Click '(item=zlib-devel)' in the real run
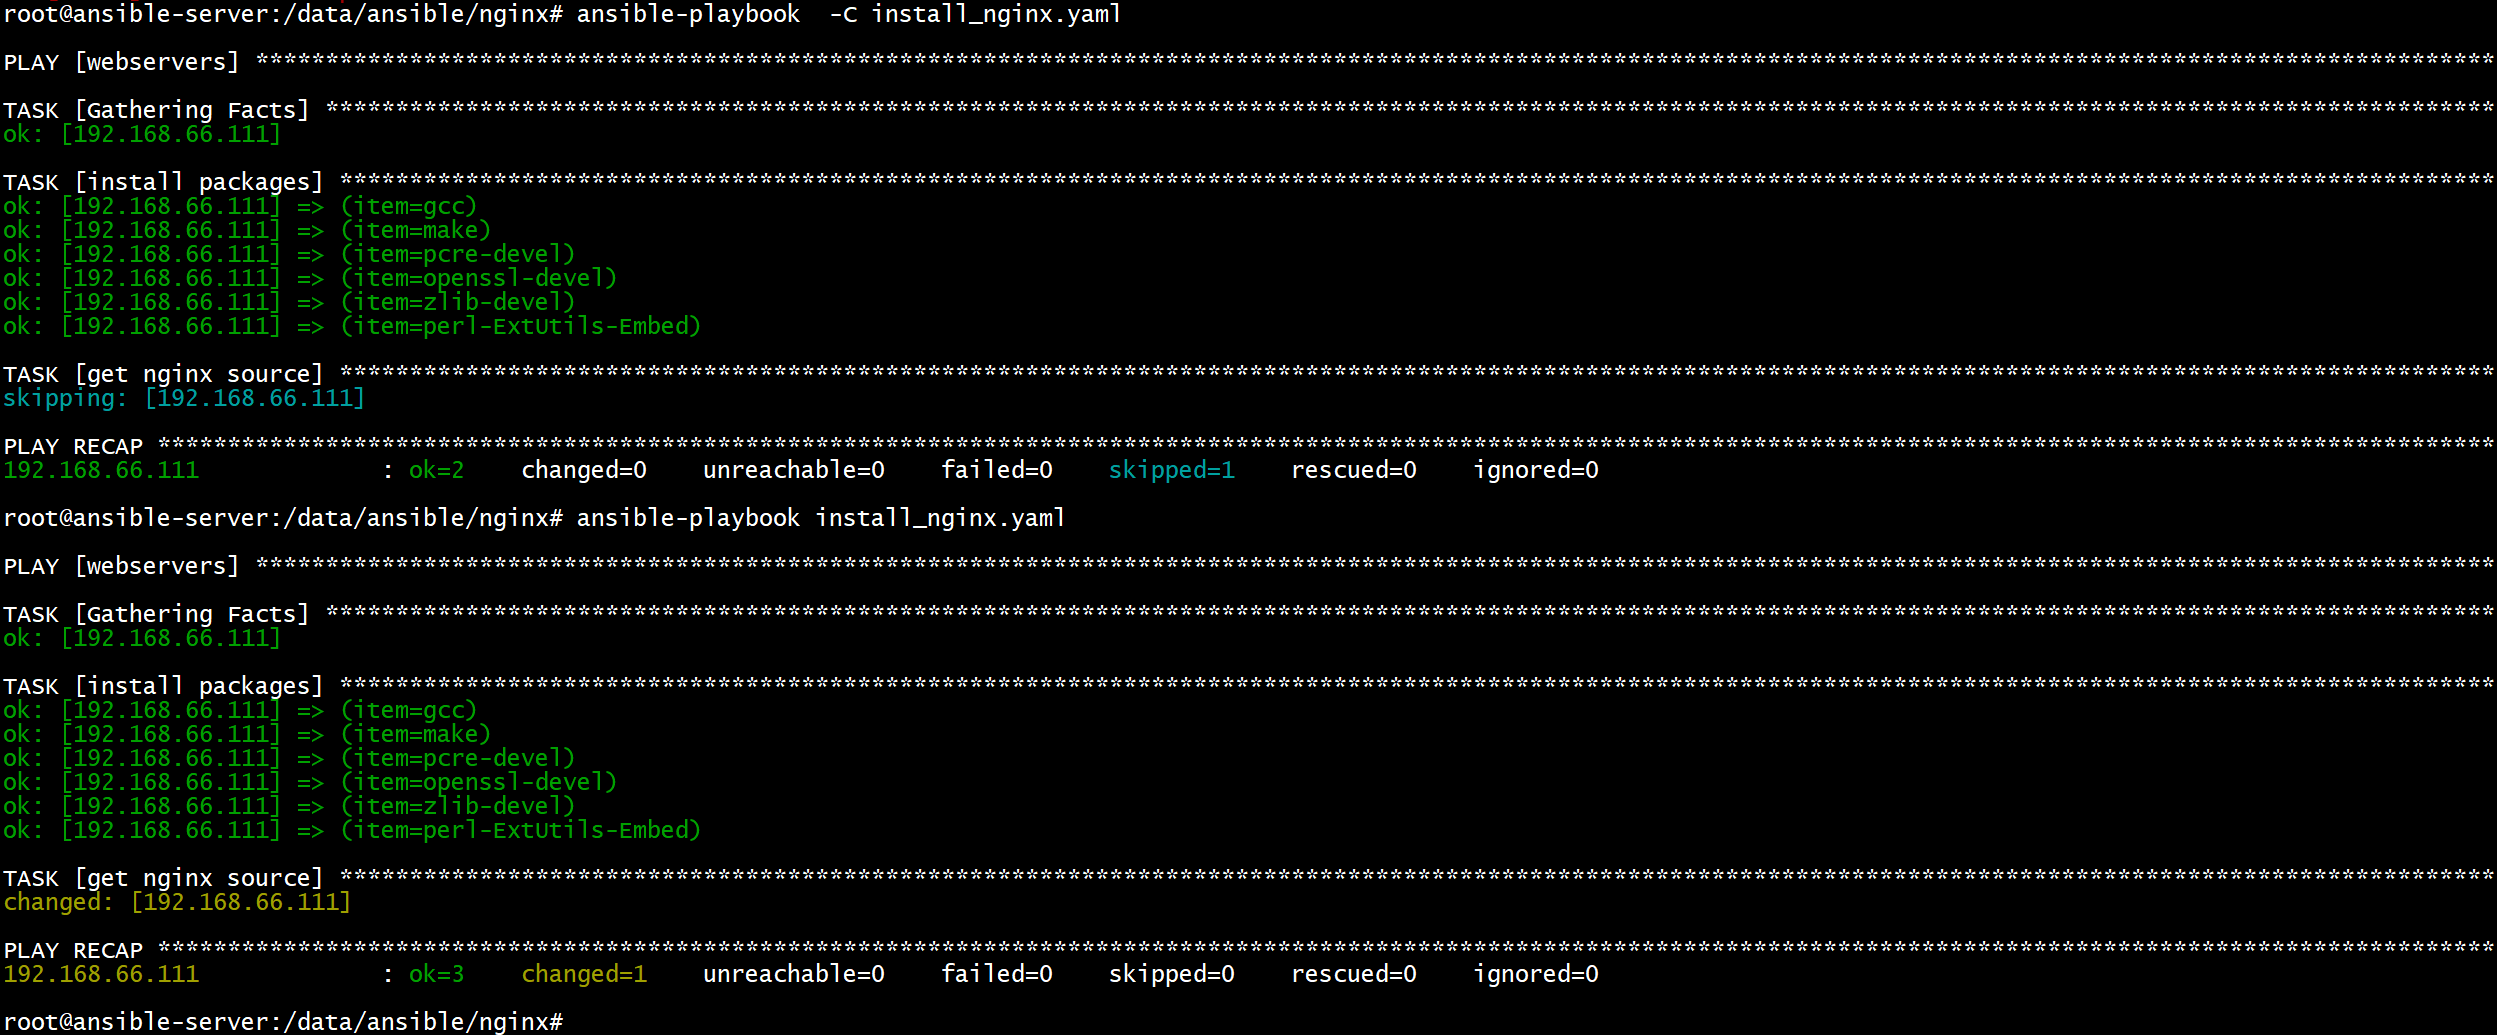This screenshot has height=1035, width=2497. [x=458, y=806]
